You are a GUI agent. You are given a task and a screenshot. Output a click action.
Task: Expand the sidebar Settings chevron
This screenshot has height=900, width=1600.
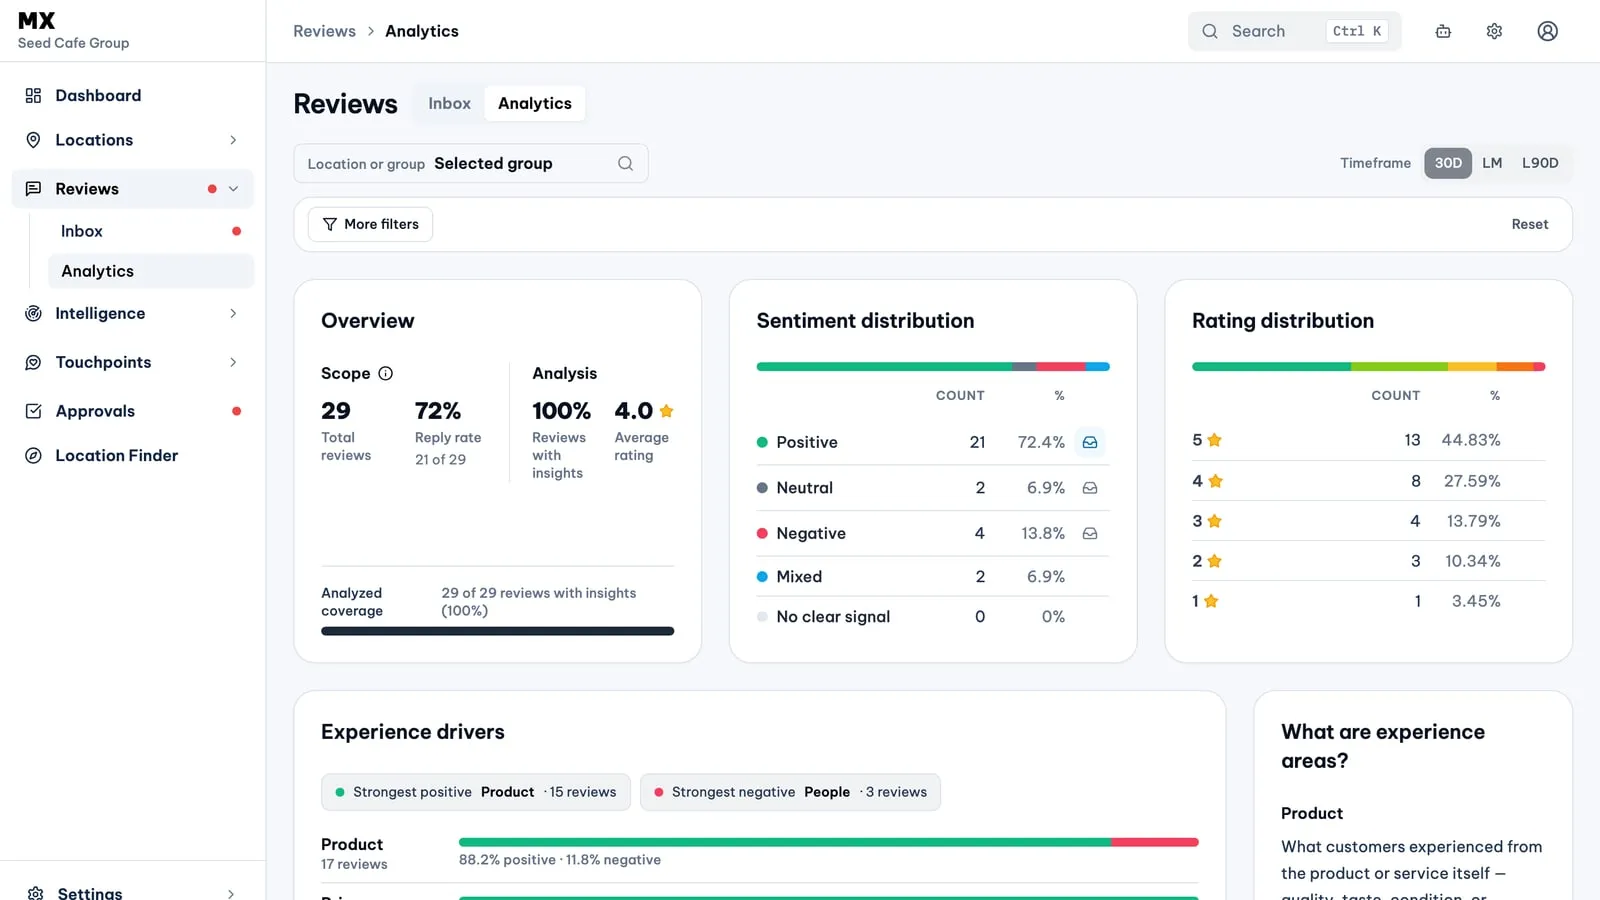(x=231, y=893)
